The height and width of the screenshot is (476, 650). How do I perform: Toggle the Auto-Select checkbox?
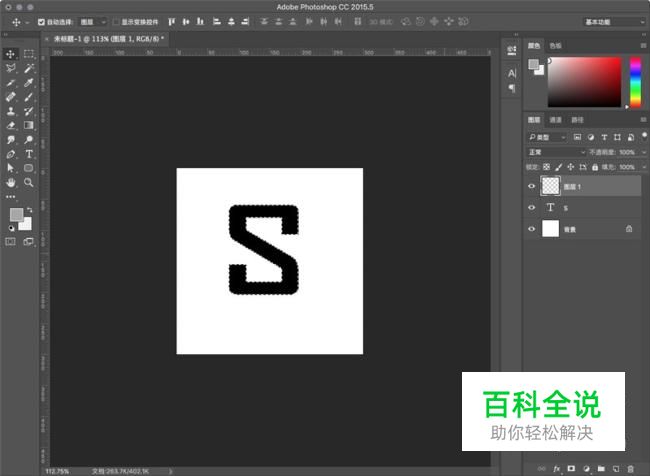tap(41, 22)
